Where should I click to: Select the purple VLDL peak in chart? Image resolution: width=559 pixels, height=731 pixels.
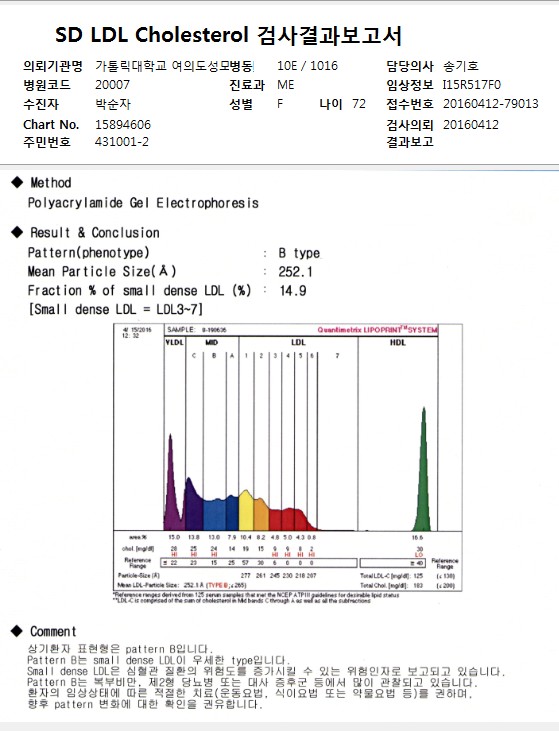(172, 485)
